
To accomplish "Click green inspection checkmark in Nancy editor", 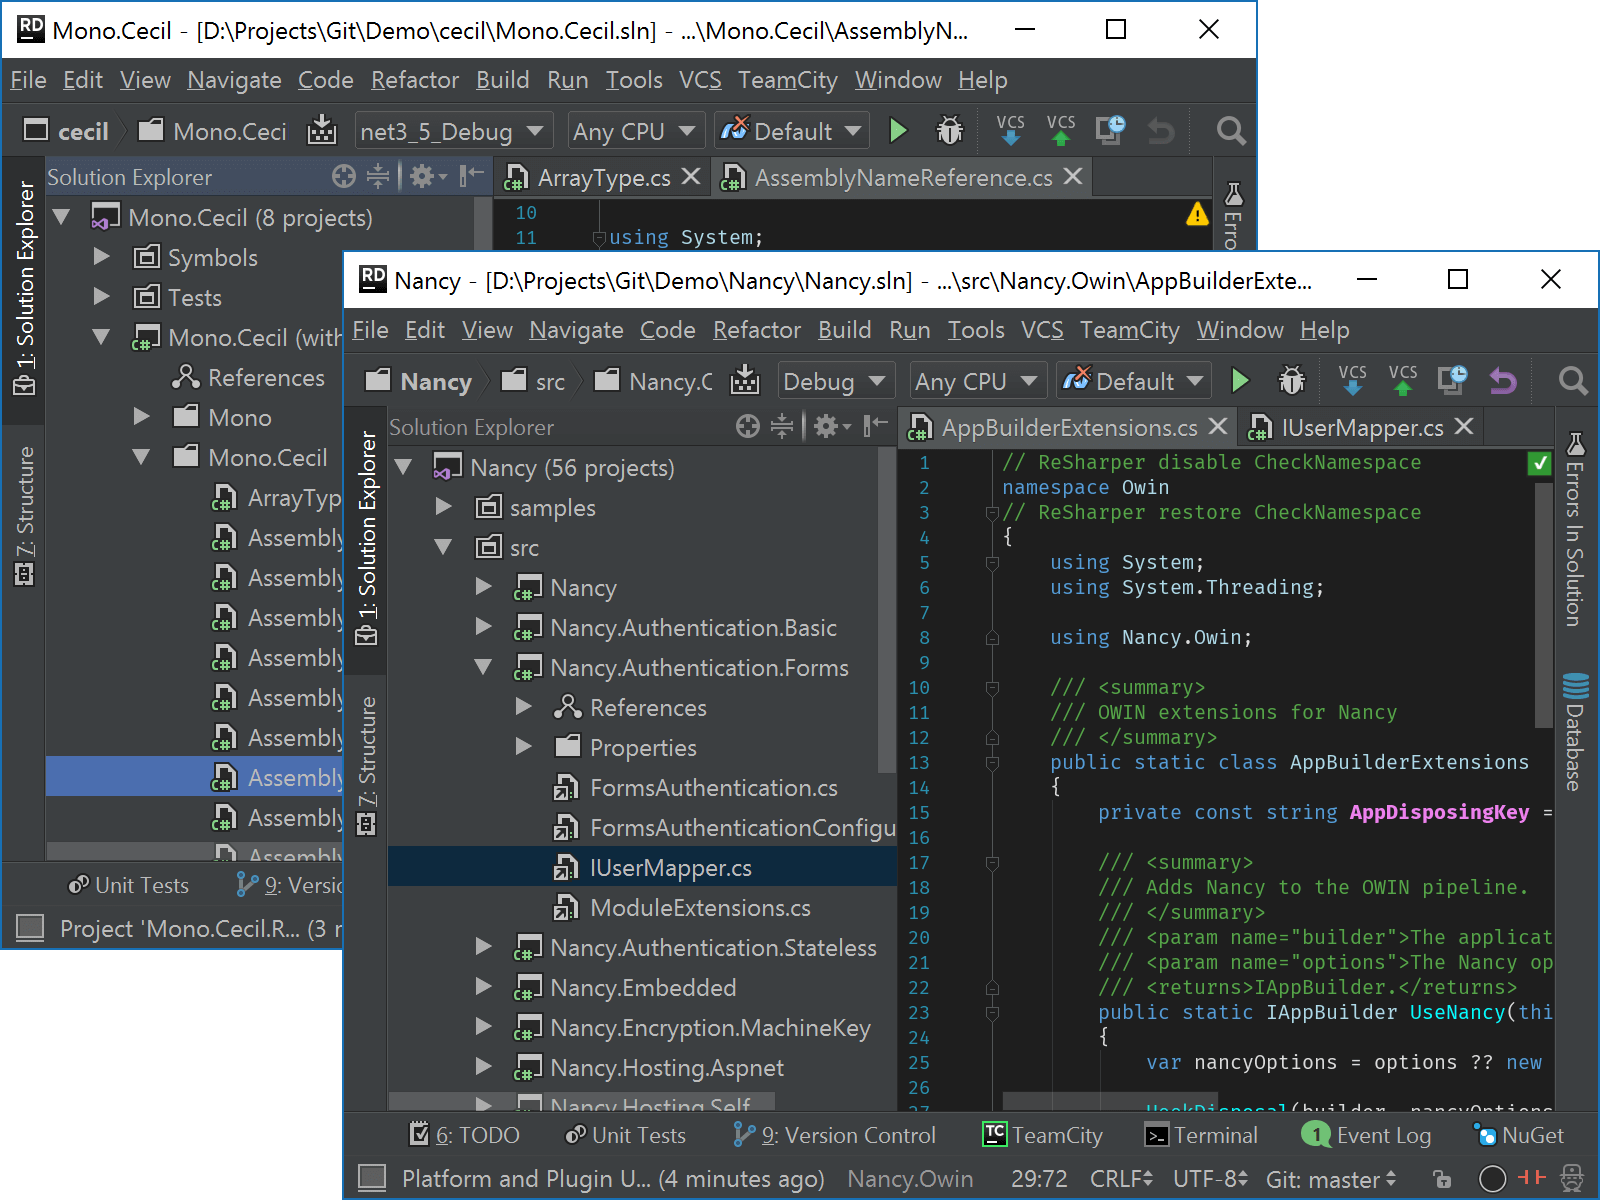I will point(1540,463).
